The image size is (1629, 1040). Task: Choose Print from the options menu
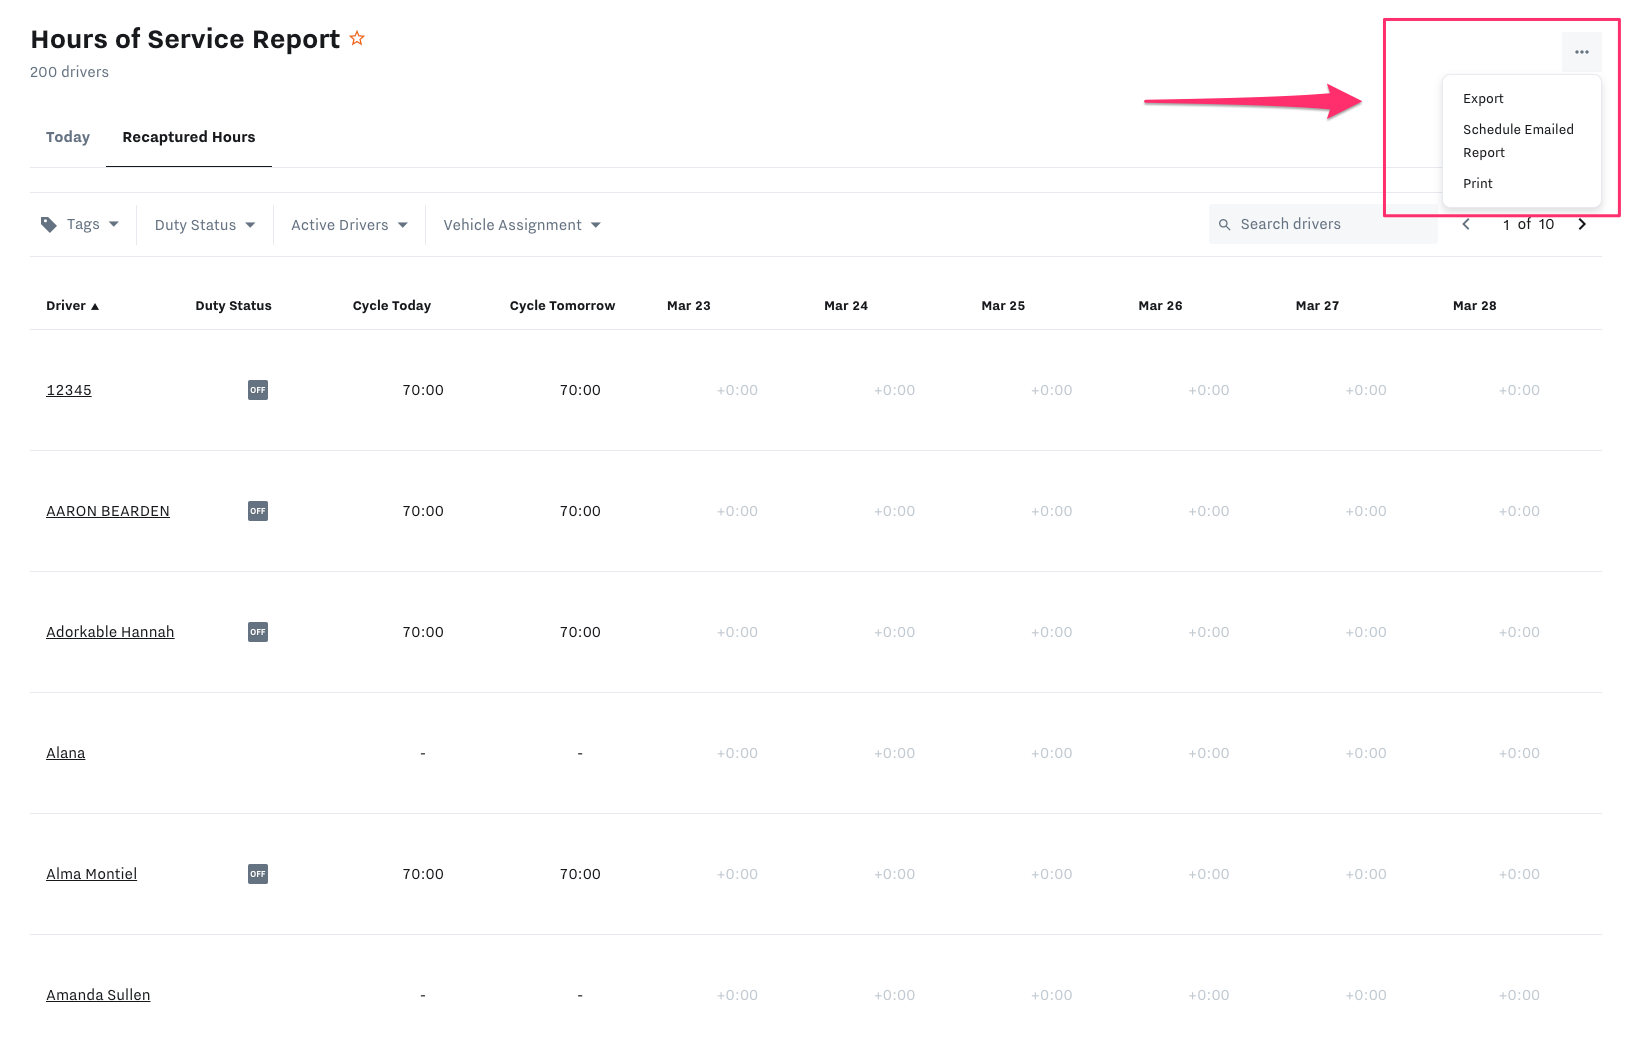point(1478,184)
